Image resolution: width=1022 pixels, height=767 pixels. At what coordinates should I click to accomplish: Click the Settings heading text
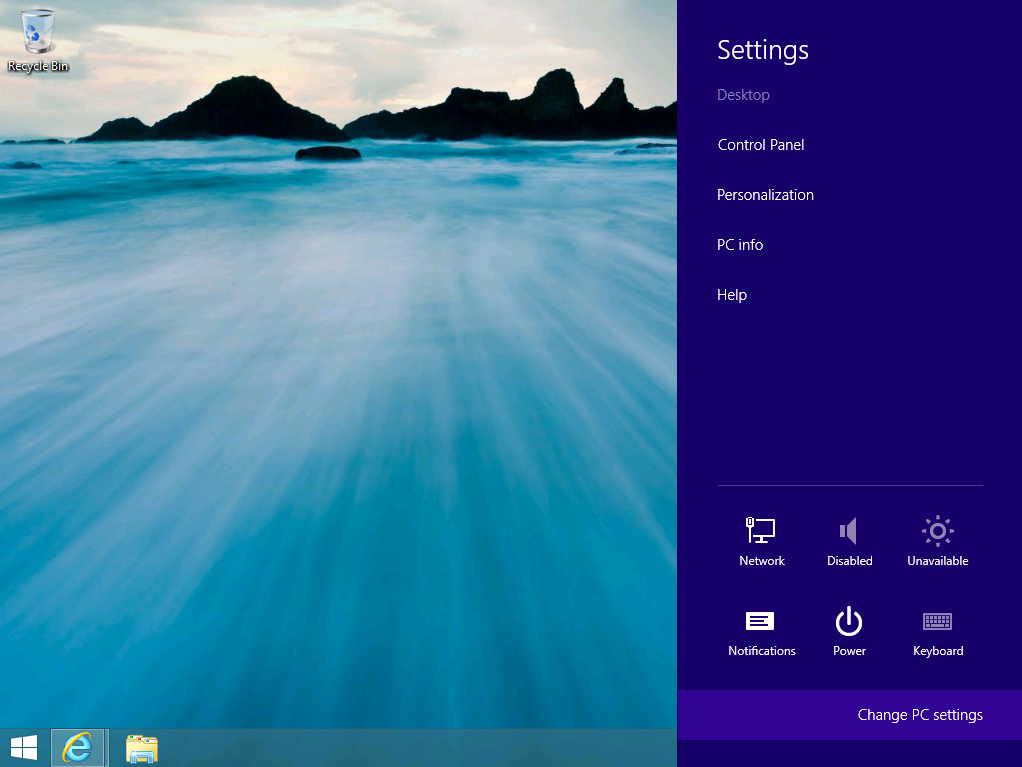(763, 50)
